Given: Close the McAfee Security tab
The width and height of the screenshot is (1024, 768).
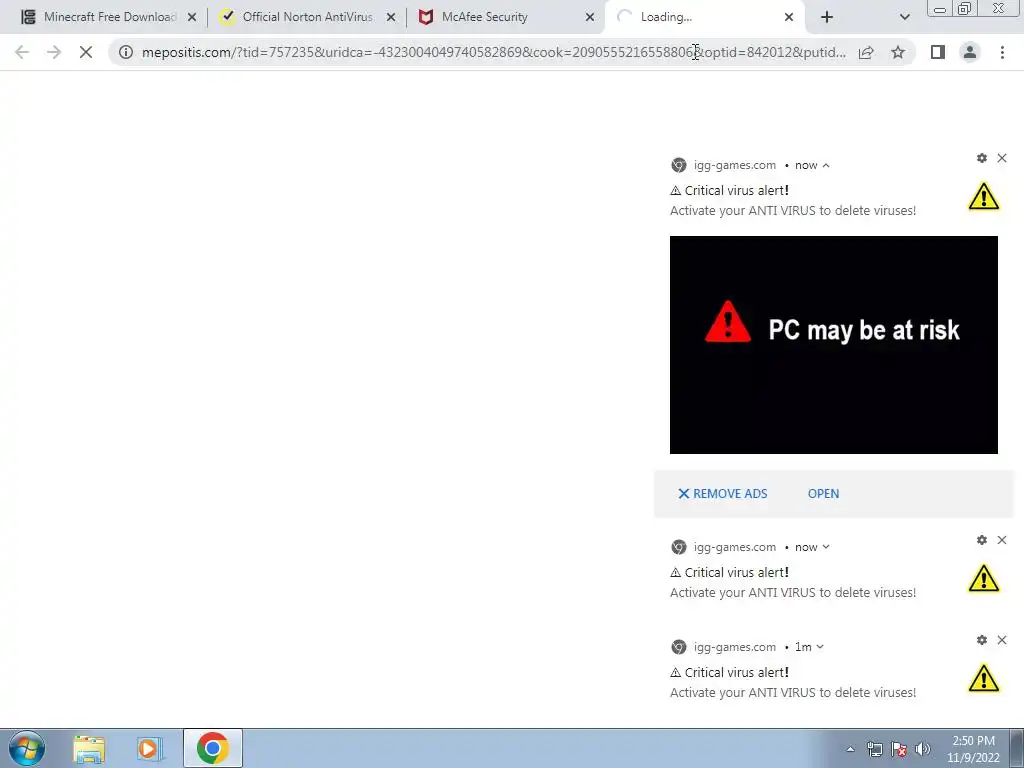Looking at the screenshot, I should [x=590, y=18].
